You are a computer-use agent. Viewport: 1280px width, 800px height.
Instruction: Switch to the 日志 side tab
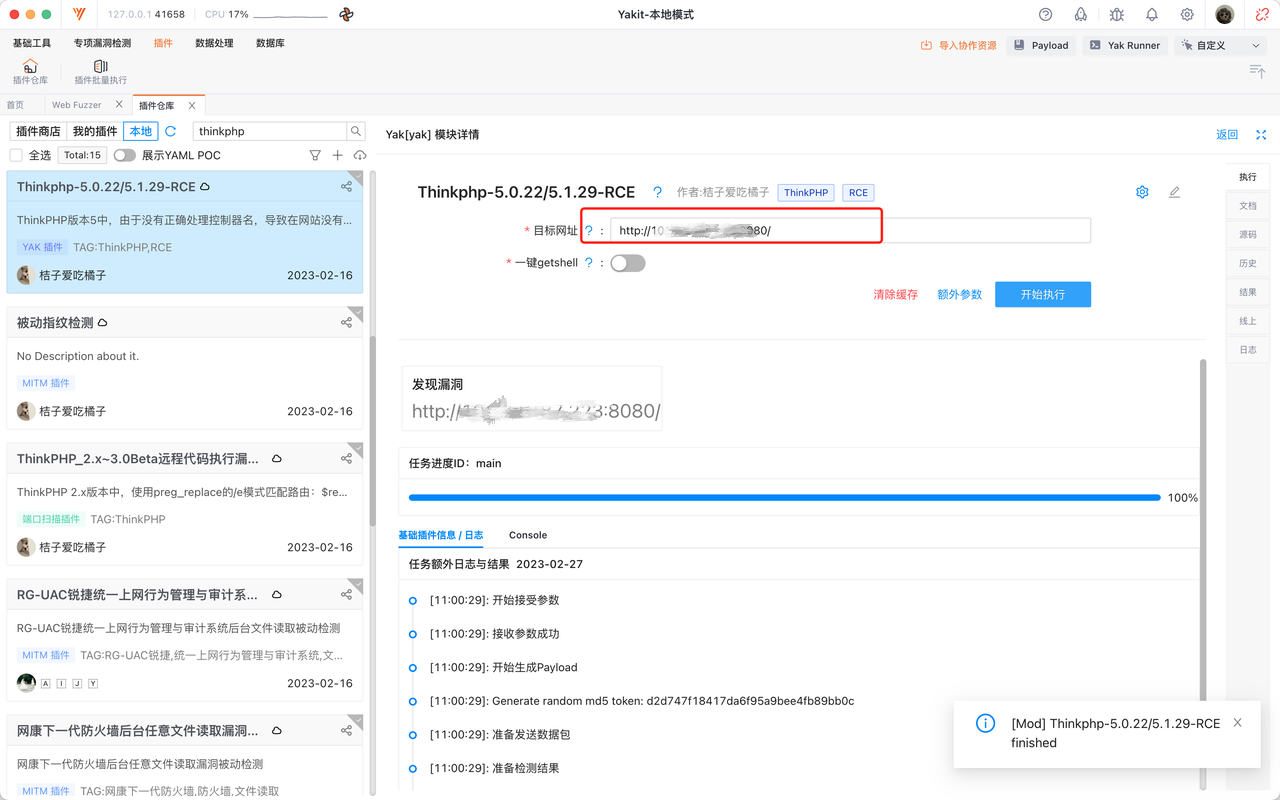coord(1248,350)
